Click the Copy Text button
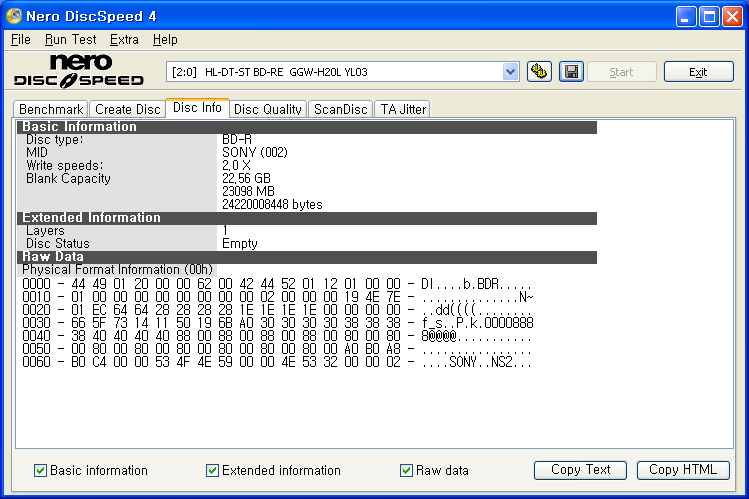Screen dimensions: 749x499 tap(580, 470)
